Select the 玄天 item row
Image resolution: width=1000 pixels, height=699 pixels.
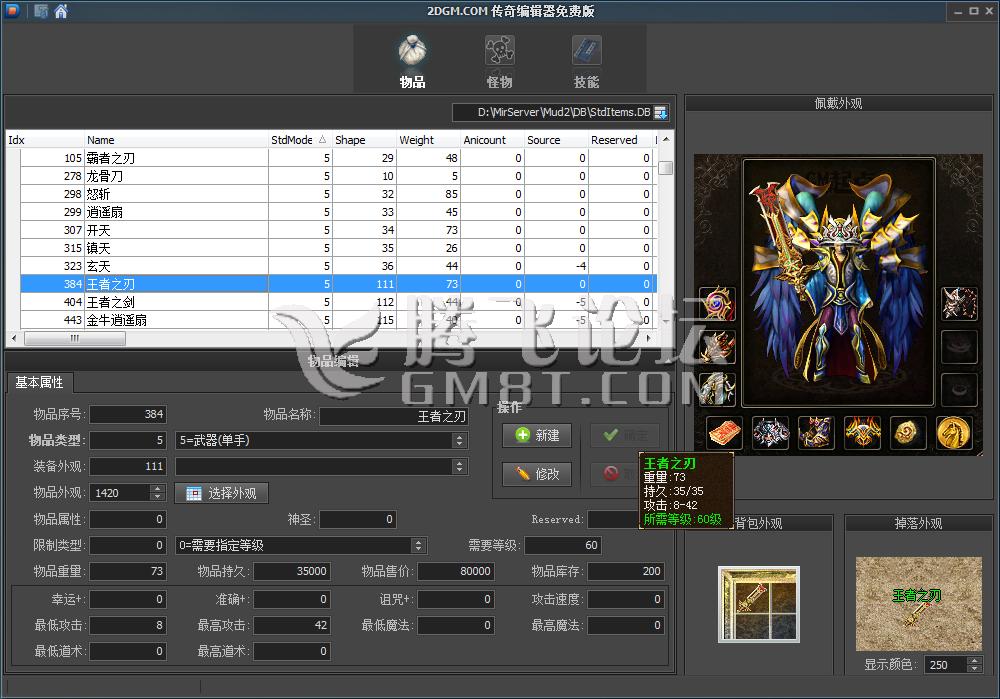(338, 266)
